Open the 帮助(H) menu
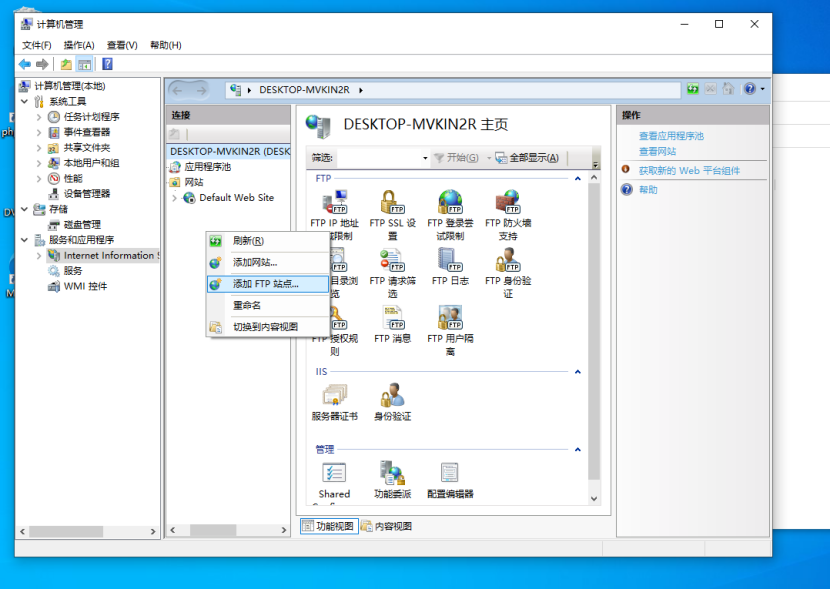This screenshot has height=590, width=831. click(x=165, y=45)
